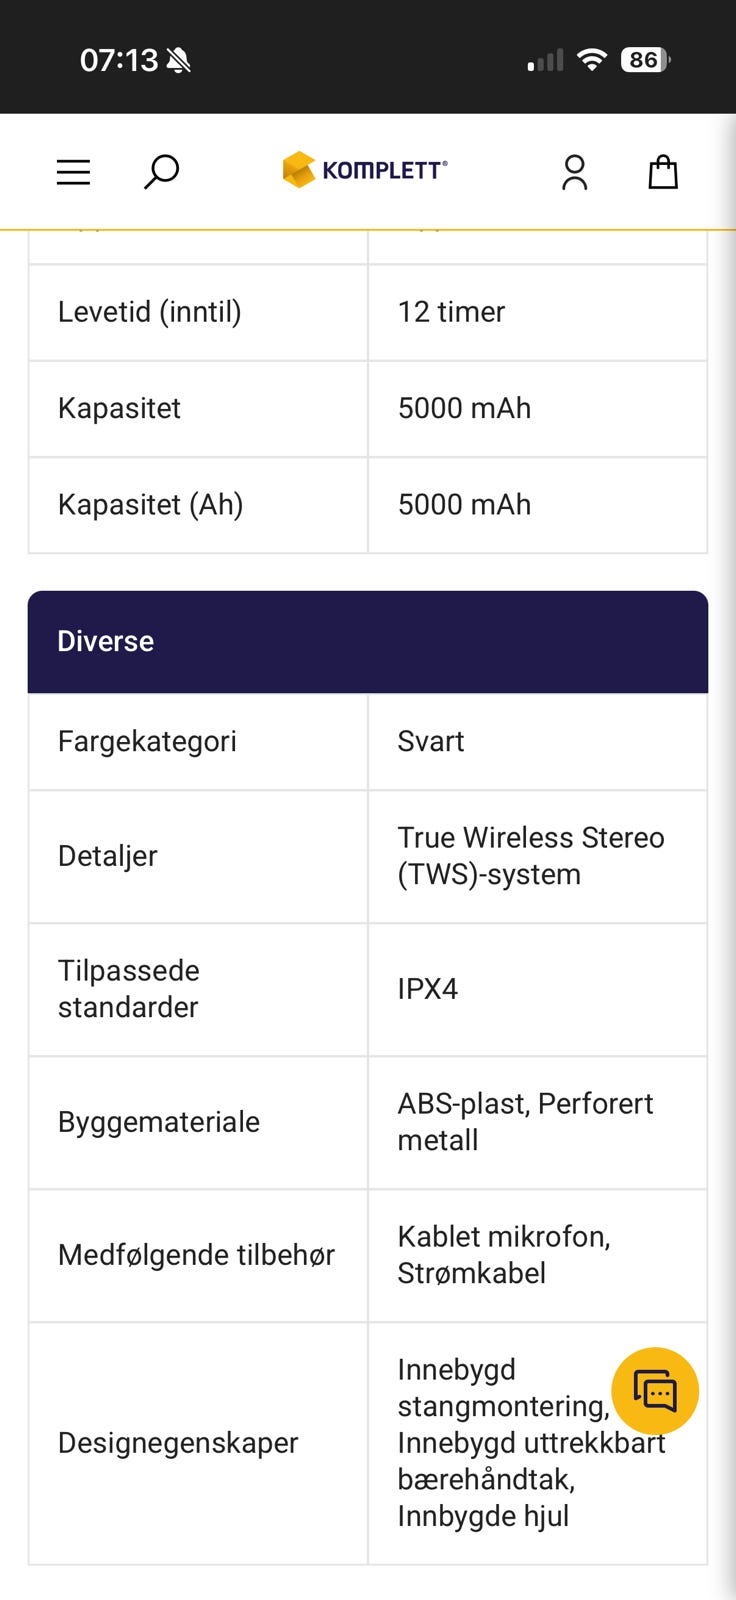Tap the battery indicator showing 86

tap(645, 60)
